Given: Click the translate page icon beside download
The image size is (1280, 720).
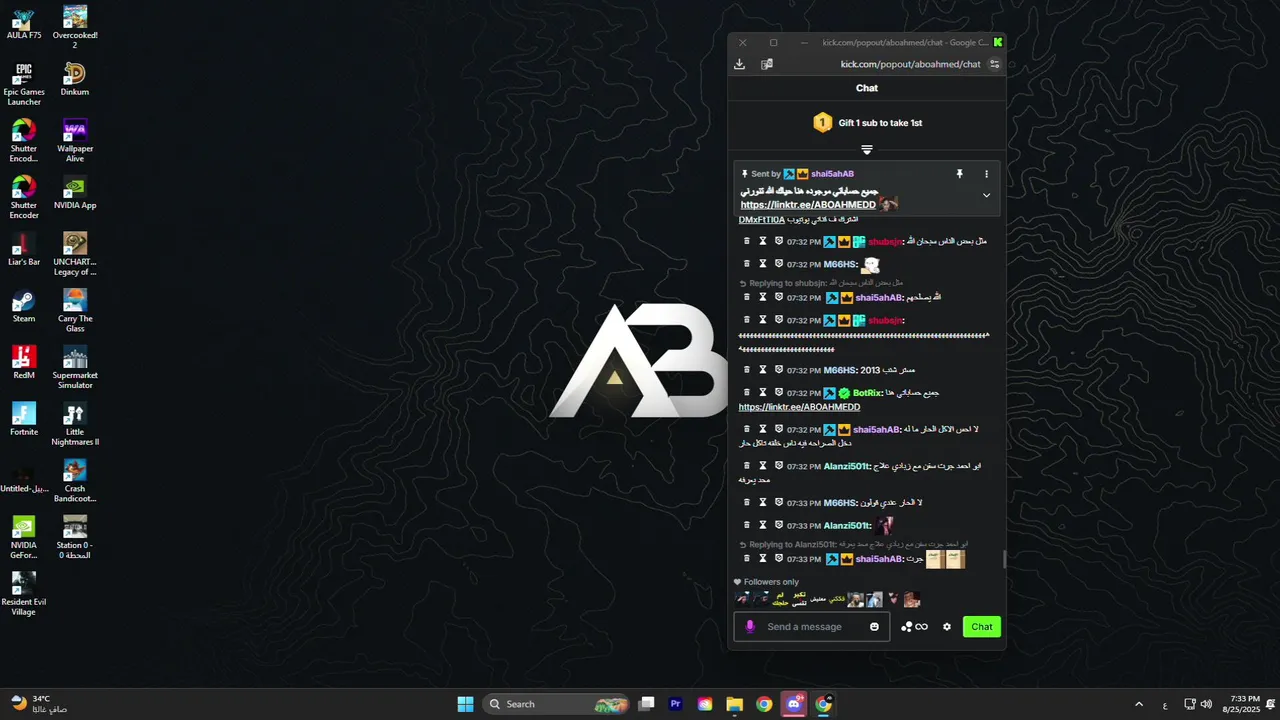Looking at the screenshot, I should pyautogui.click(x=767, y=64).
